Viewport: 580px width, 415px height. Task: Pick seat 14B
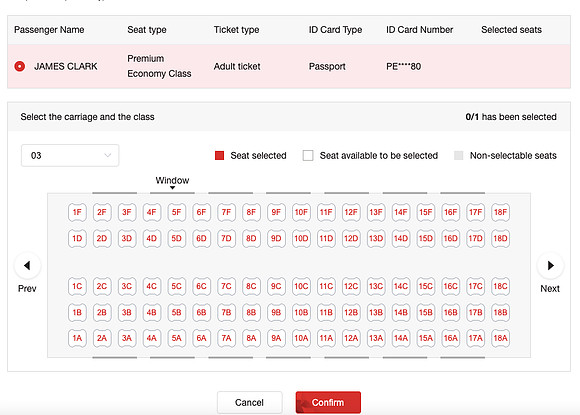401,312
